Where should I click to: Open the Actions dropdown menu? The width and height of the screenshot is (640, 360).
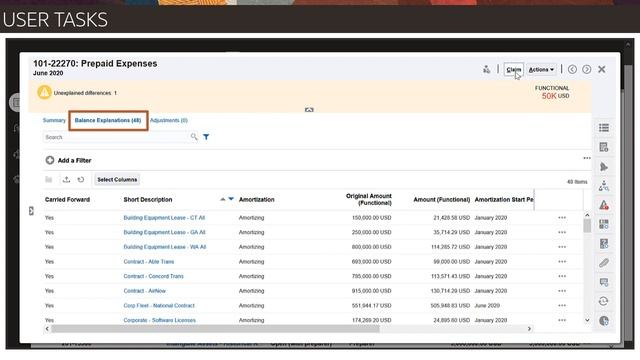click(541, 70)
